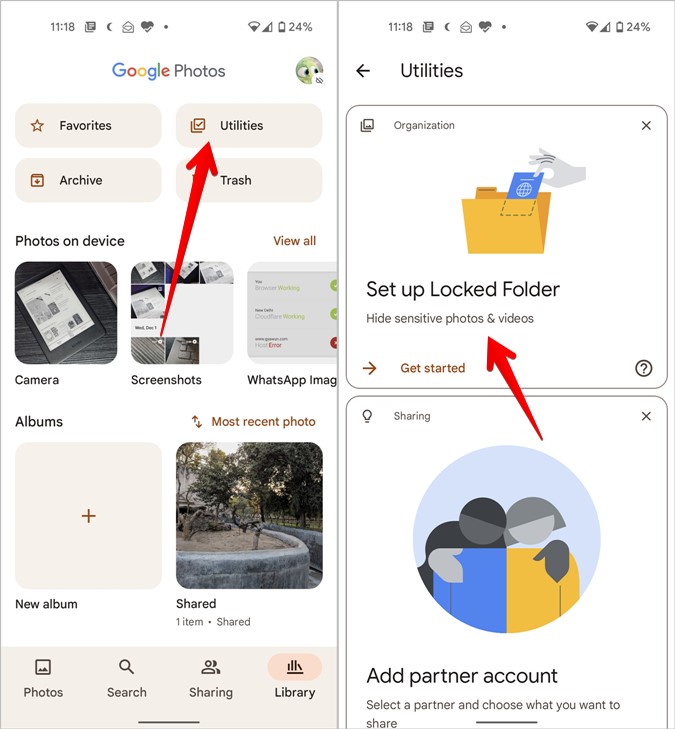The width and height of the screenshot is (675, 729).
Task: Tap the Organization album icon
Action: coord(367,126)
